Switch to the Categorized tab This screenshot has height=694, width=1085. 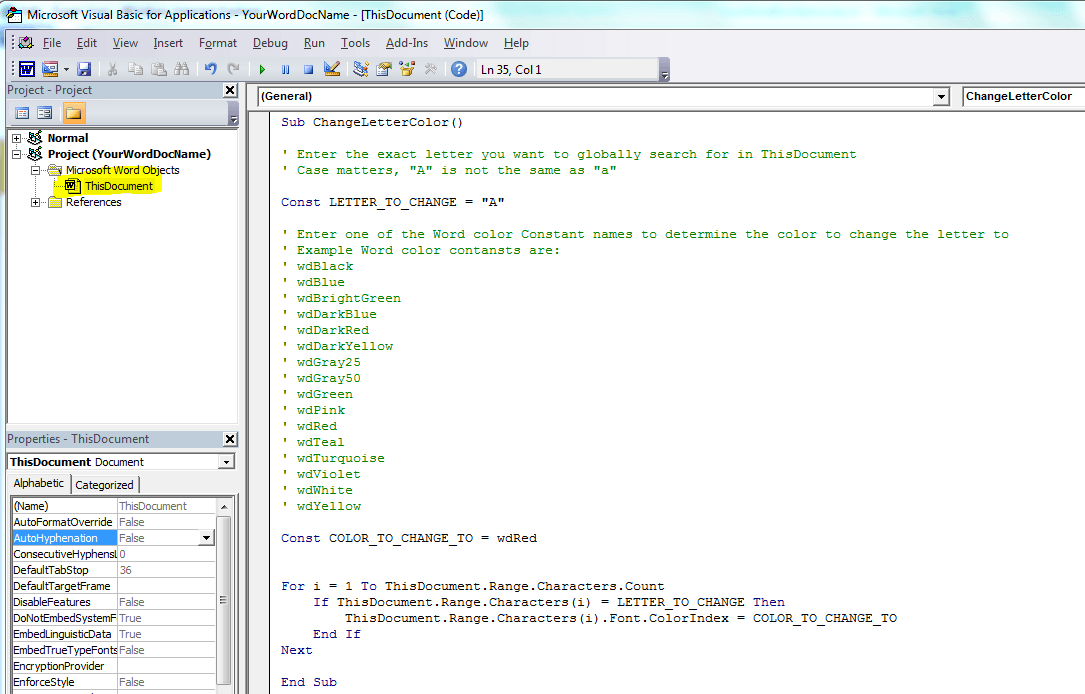104,485
